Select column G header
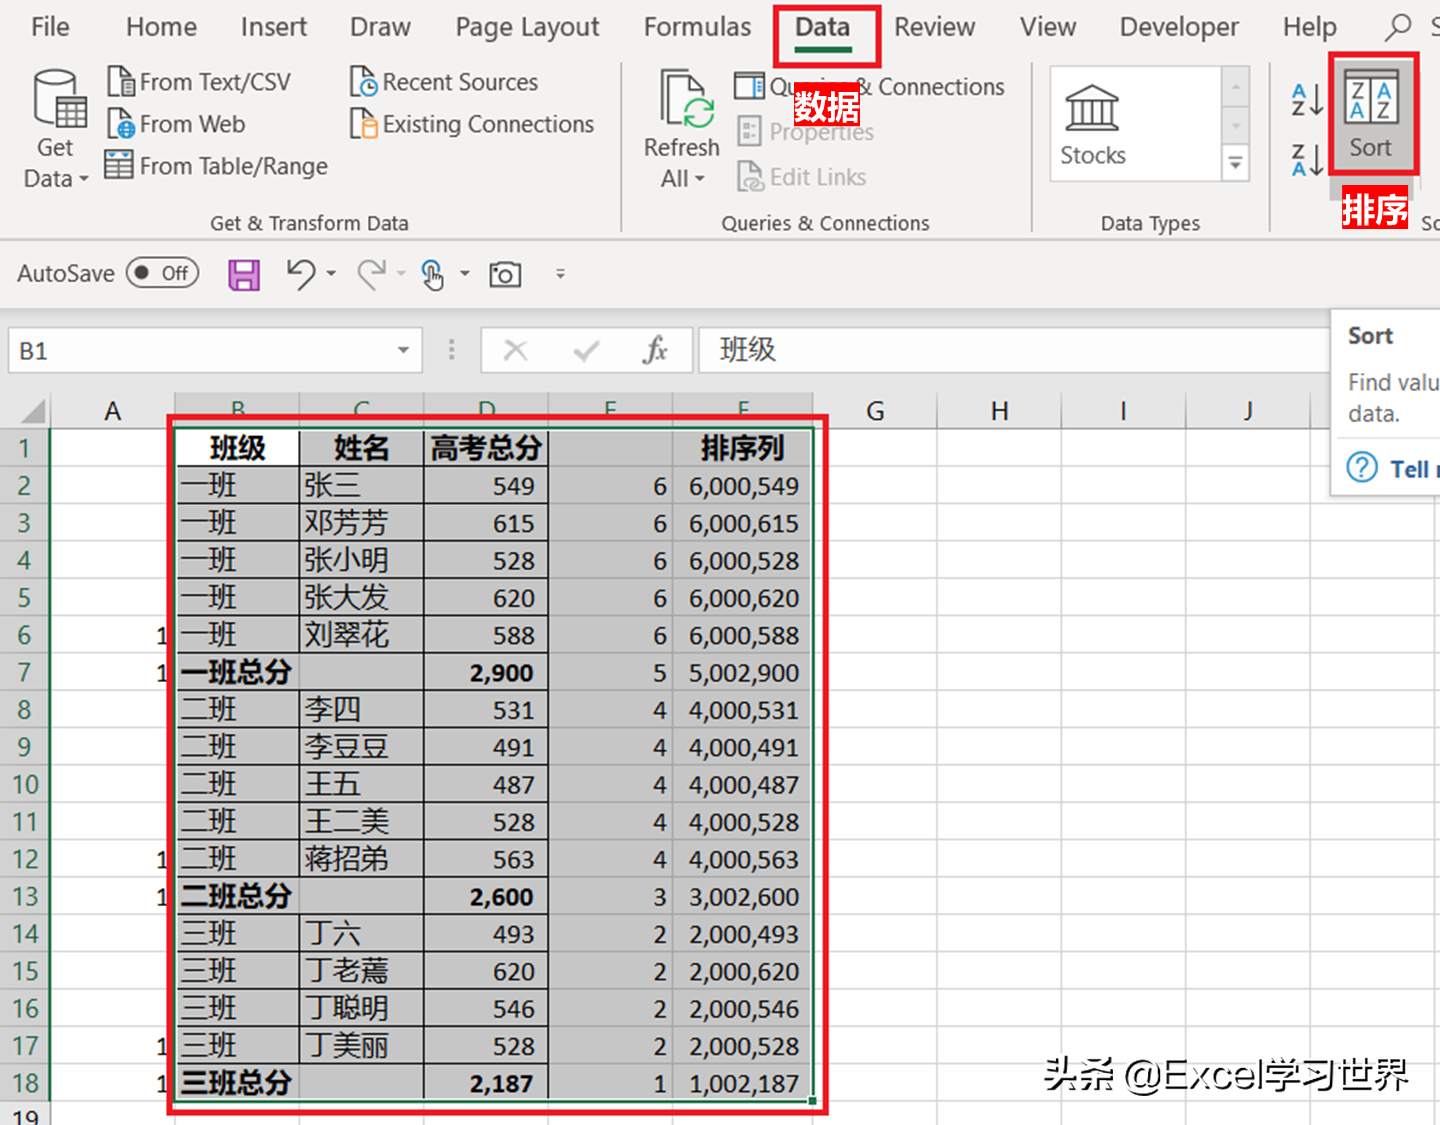Viewport: 1440px width, 1125px height. [875, 411]
